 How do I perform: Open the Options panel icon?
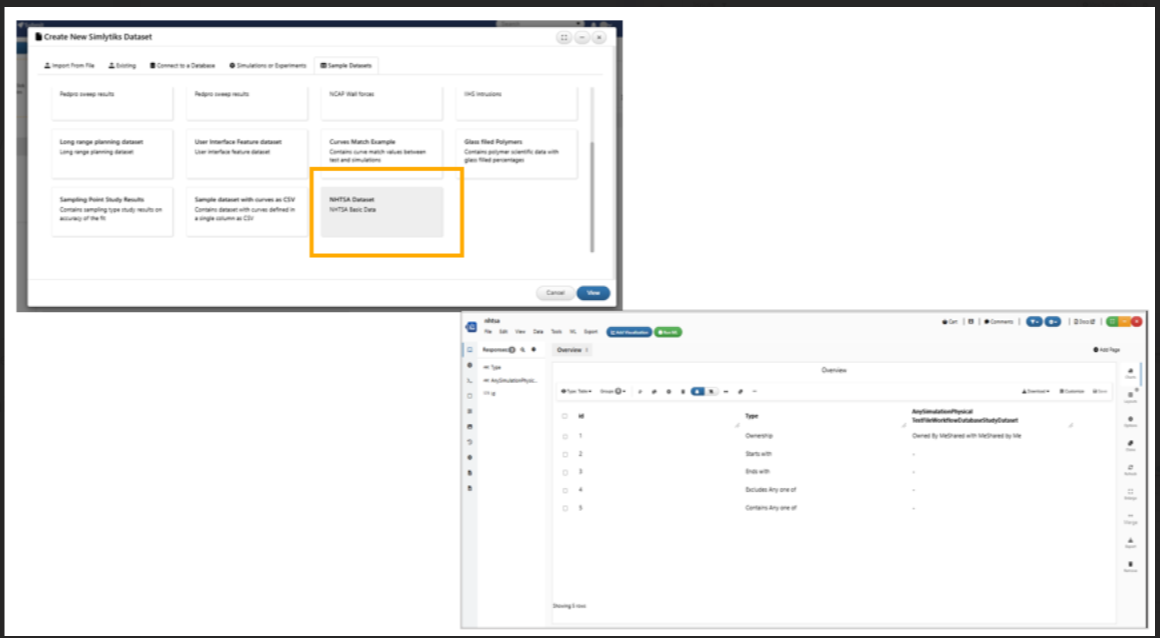(x=1130, y=421)
